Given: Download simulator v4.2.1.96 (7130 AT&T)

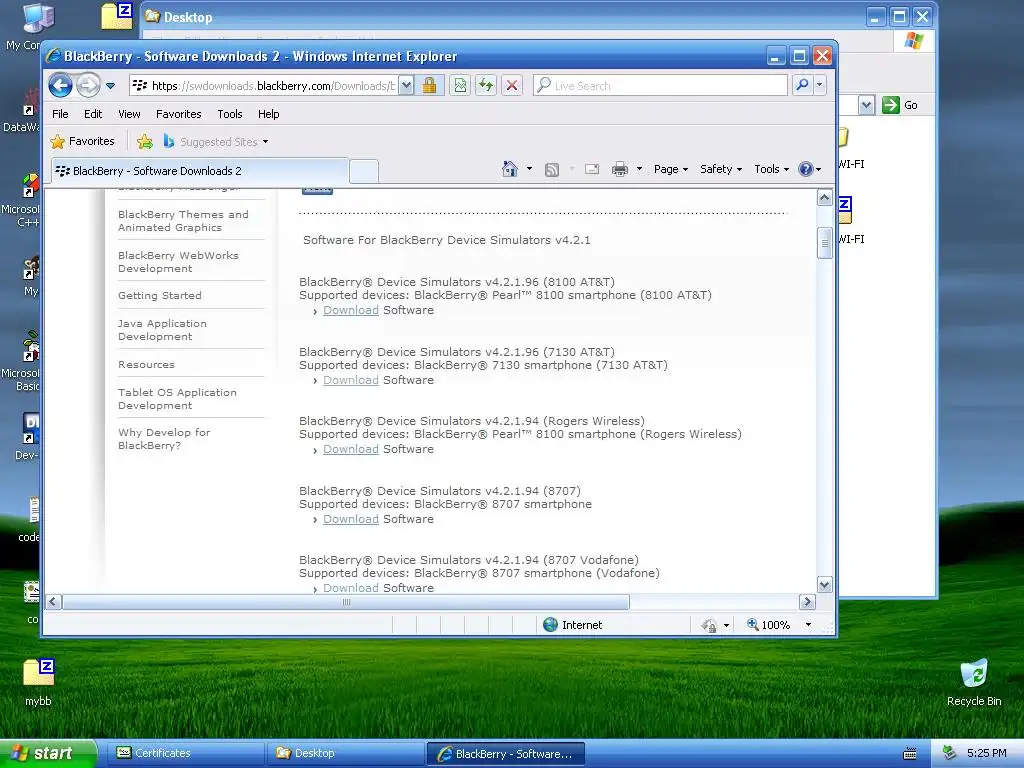Looking at the screenshot, I should [x=351, y=380].
